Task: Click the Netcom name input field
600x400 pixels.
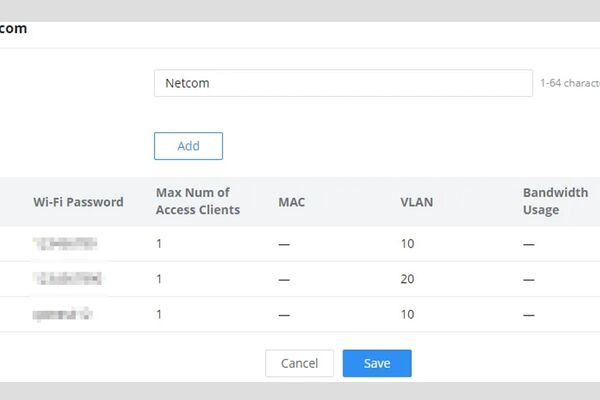Action: click(342, 83)
